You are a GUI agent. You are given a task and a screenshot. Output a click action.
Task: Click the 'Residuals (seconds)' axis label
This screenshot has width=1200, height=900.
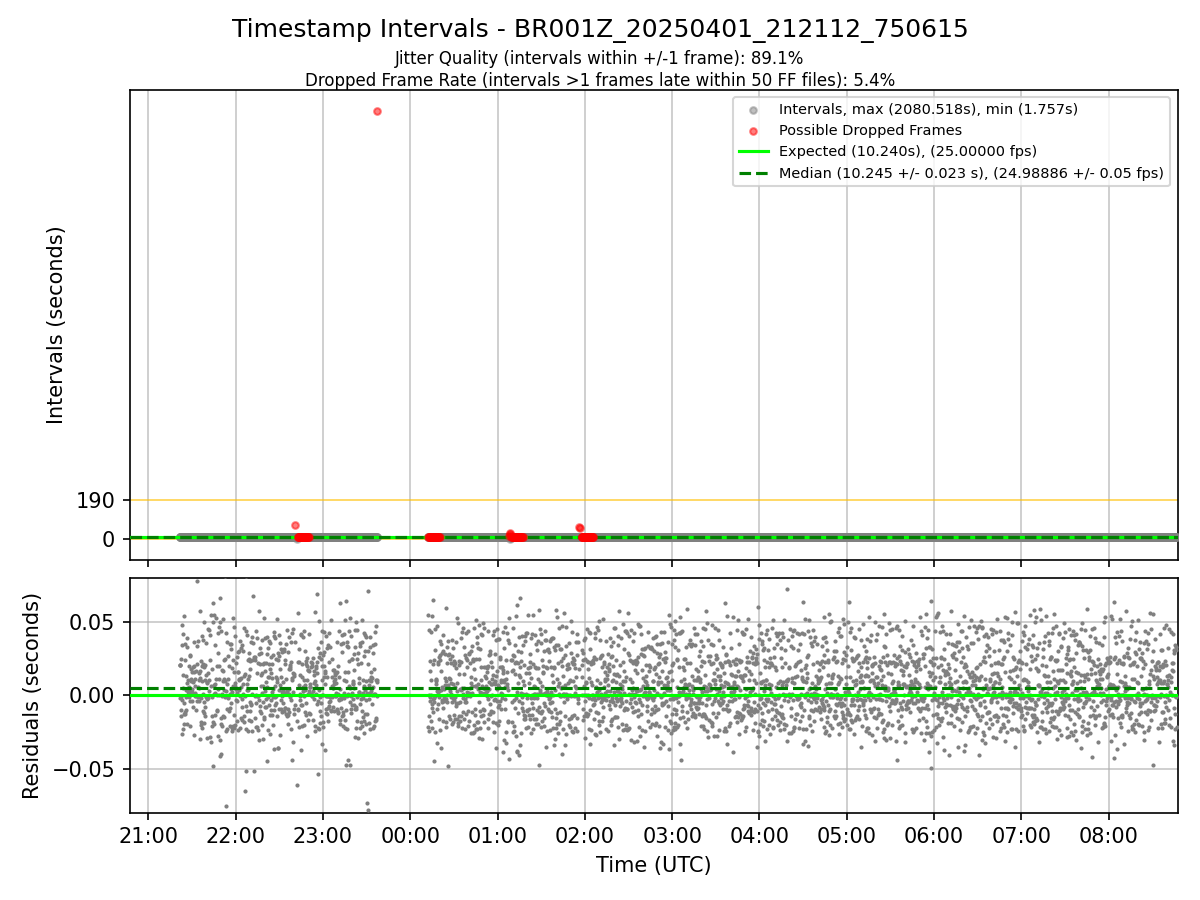pos(32,696)
